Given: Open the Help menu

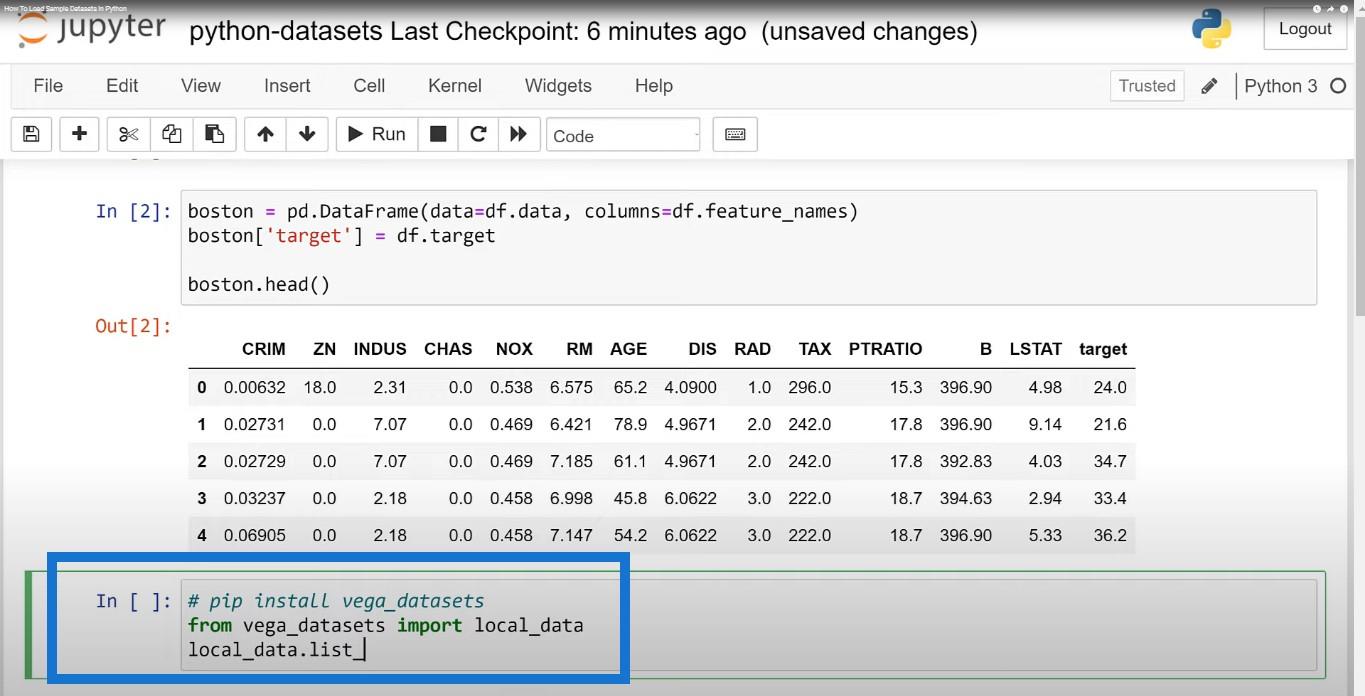Looking at the screenshot, I should pos(654,86).
